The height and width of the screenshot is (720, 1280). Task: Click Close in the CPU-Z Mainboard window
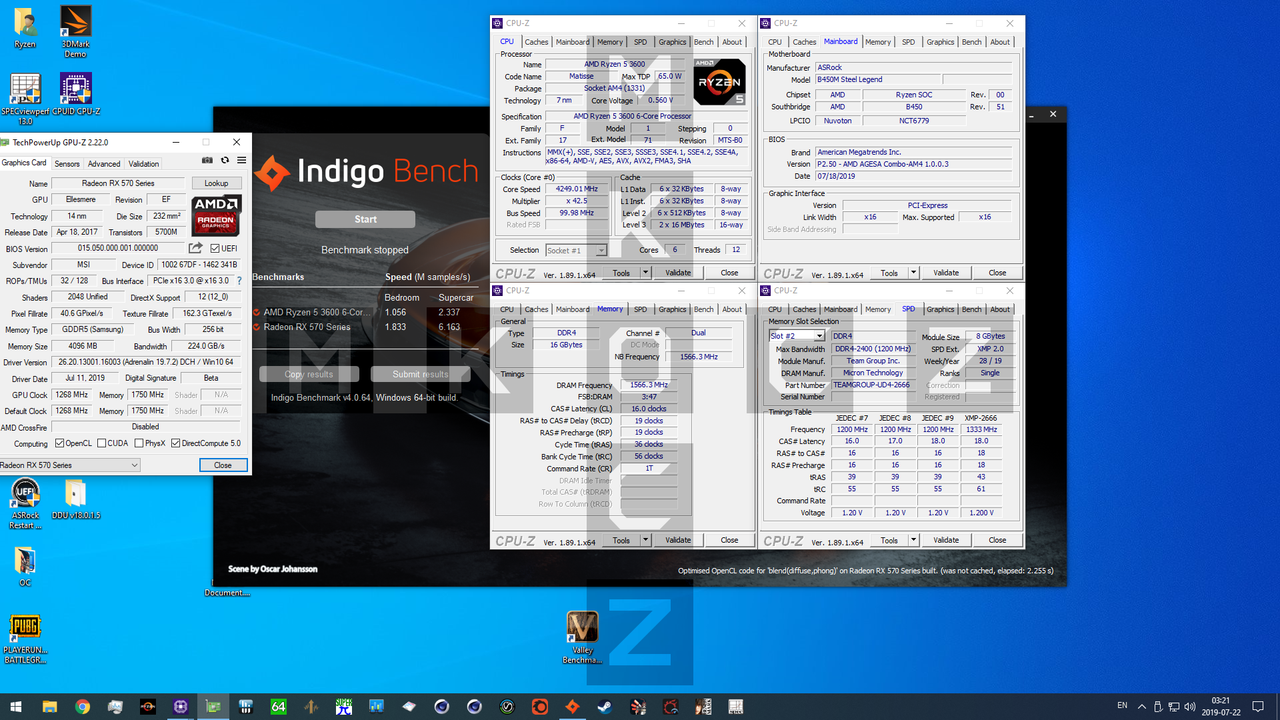pos(997,272)
